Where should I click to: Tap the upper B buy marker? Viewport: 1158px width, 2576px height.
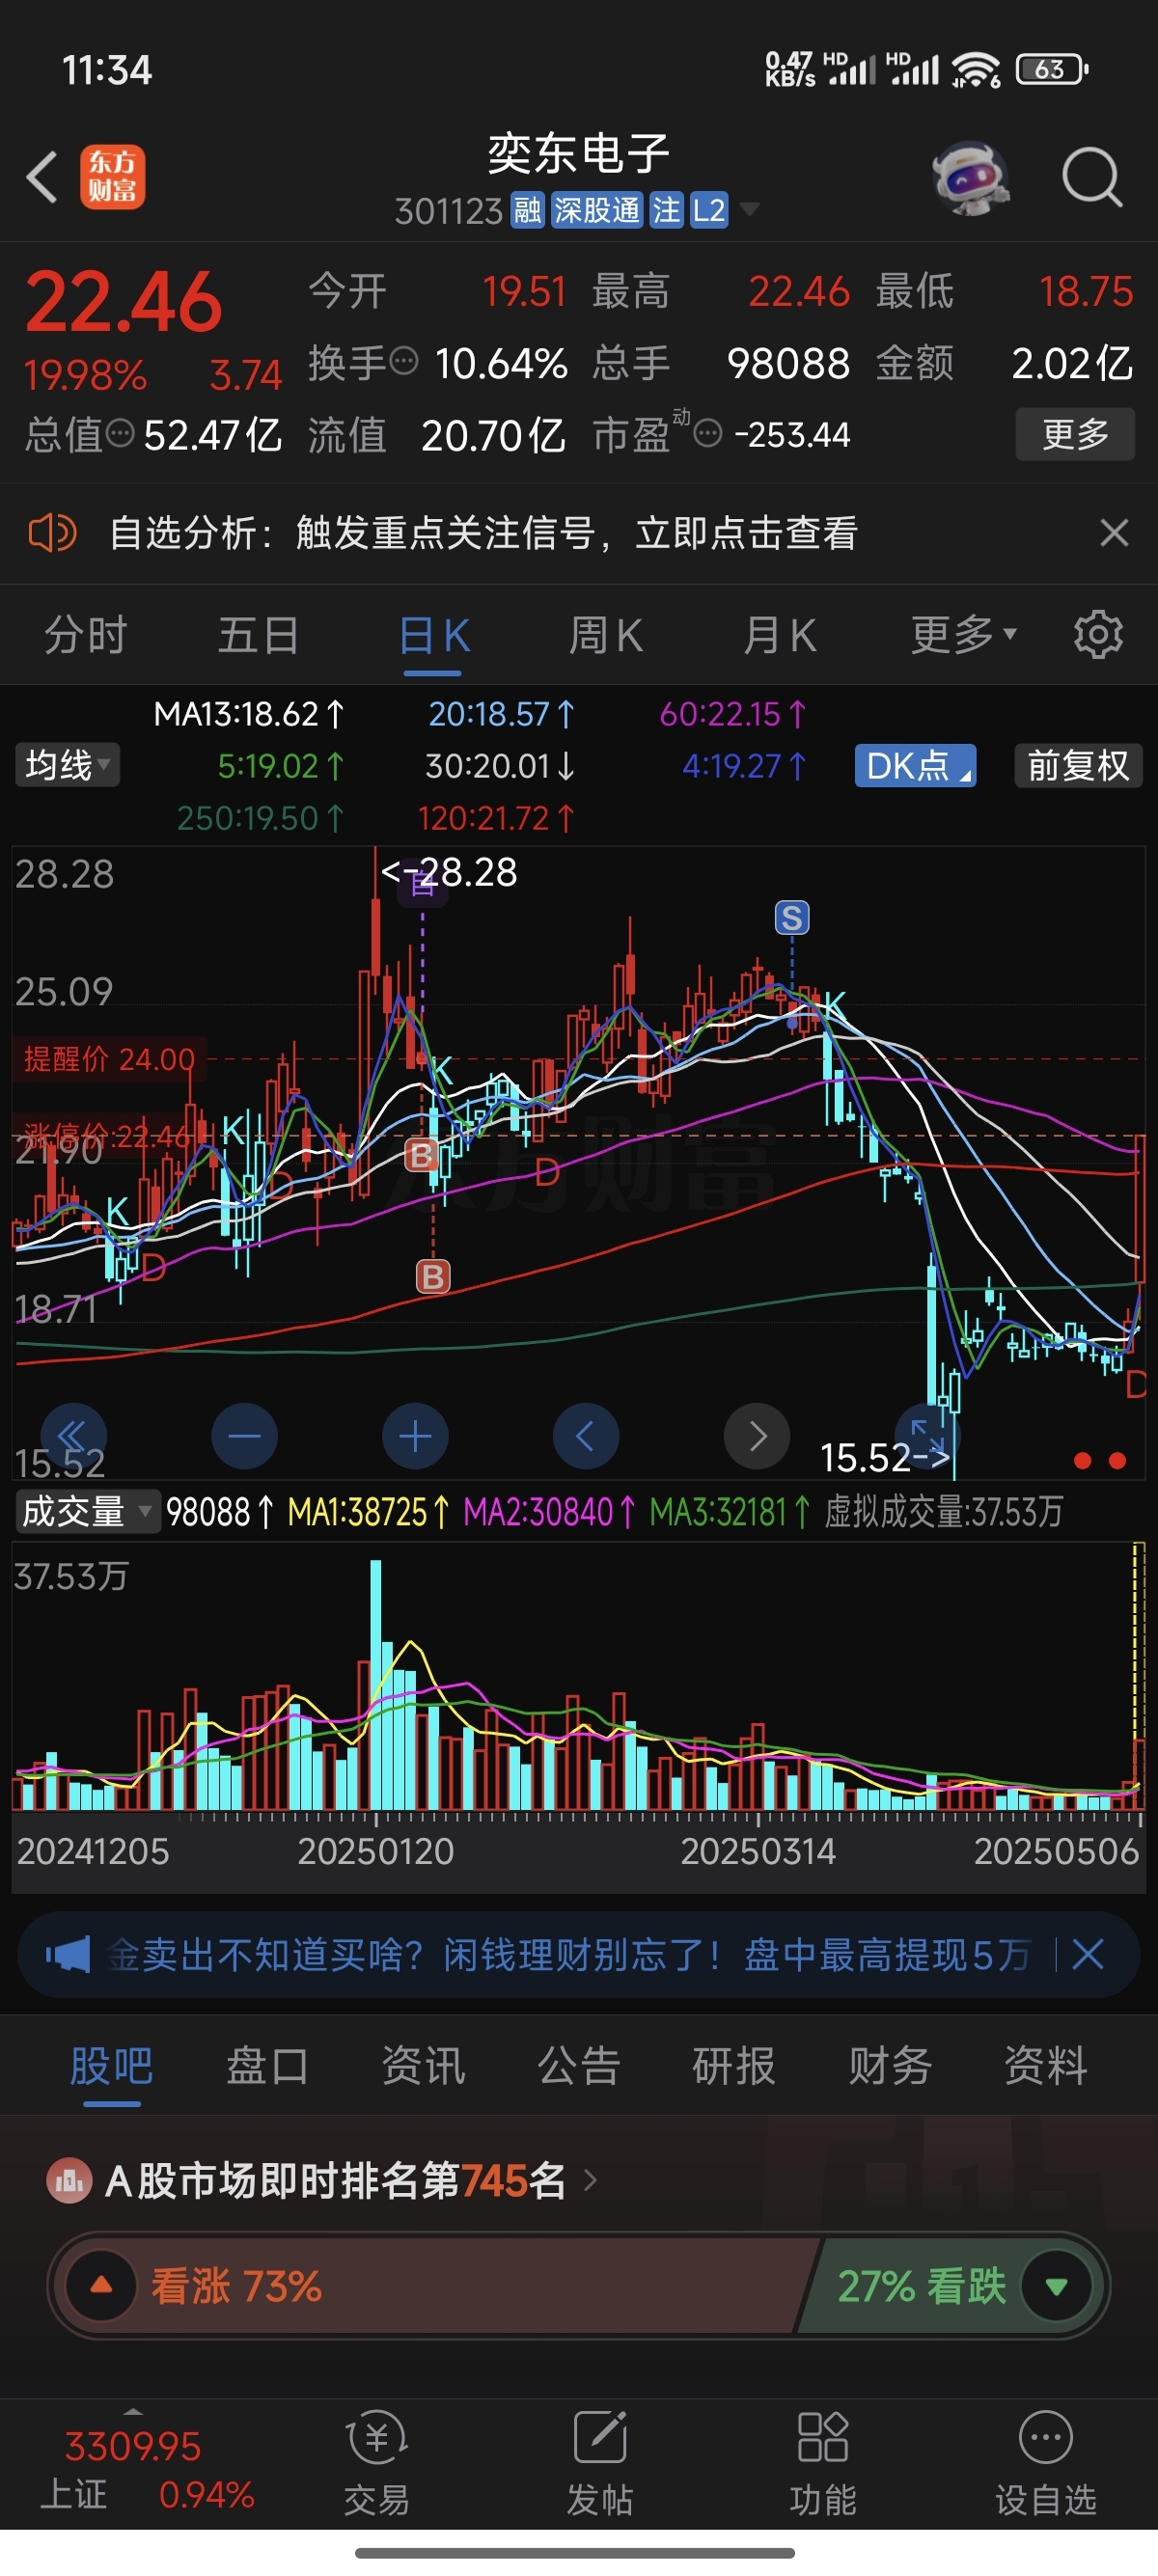click(x=421, y=1156)
